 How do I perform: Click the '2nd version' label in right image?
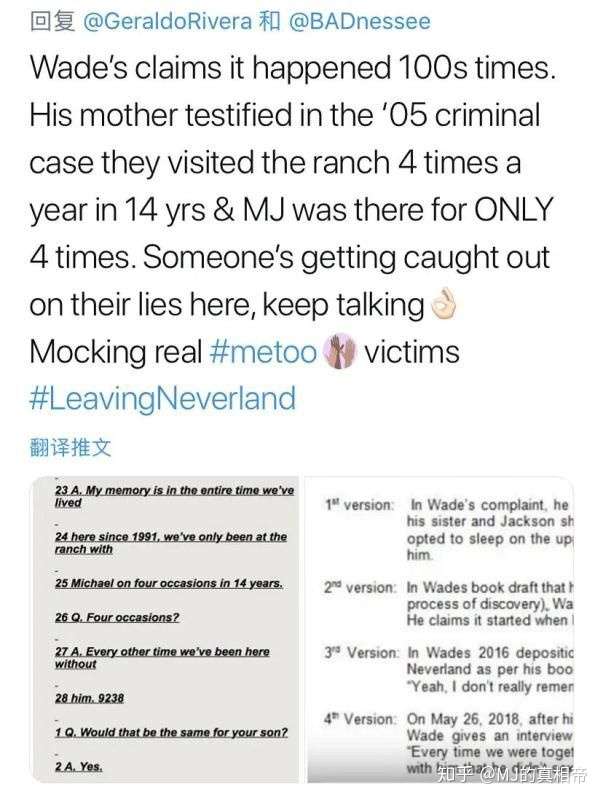360,587
